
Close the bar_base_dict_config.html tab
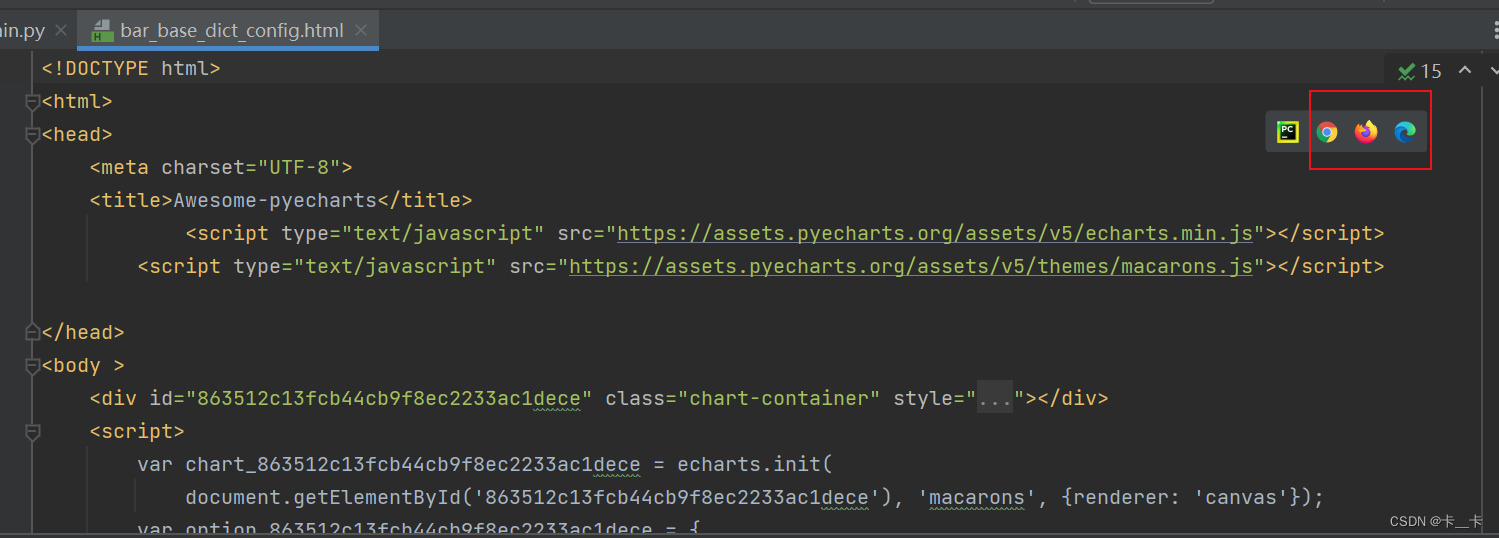pos(361,31)
